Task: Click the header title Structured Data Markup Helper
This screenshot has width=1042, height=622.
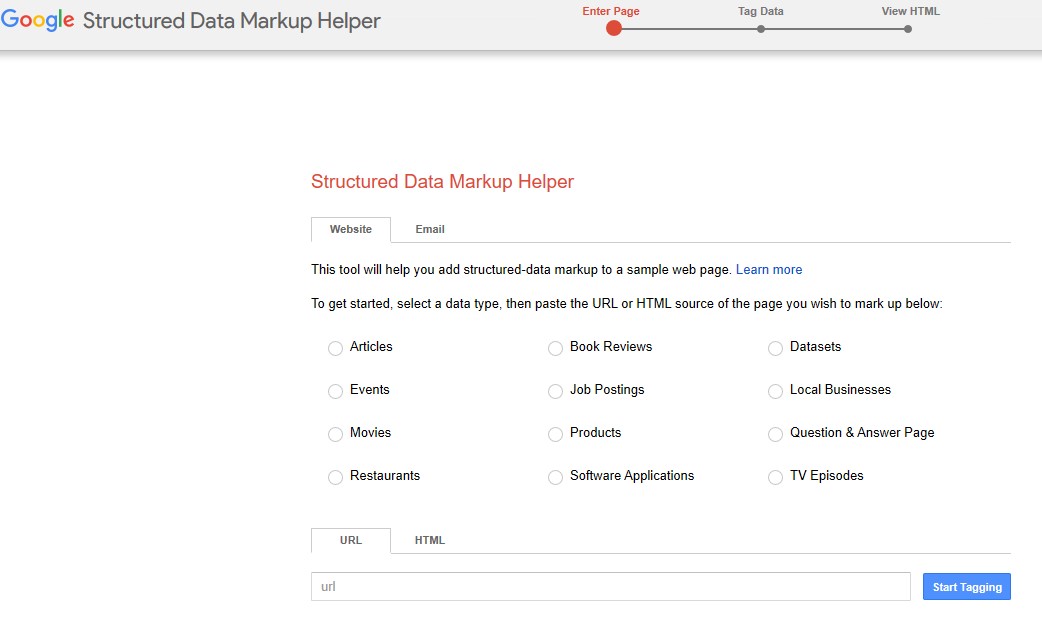Action: tap(231, 21)
